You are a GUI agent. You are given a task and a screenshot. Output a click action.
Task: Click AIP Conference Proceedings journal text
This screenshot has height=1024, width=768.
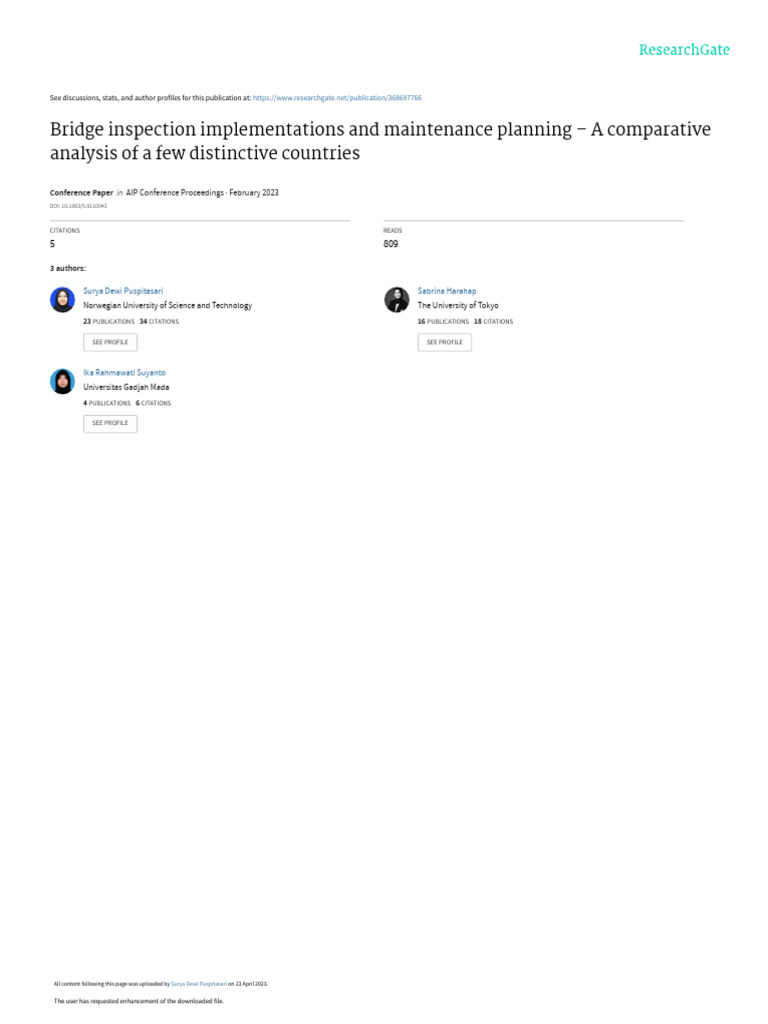pyautogui.click(x=174, y=193)
